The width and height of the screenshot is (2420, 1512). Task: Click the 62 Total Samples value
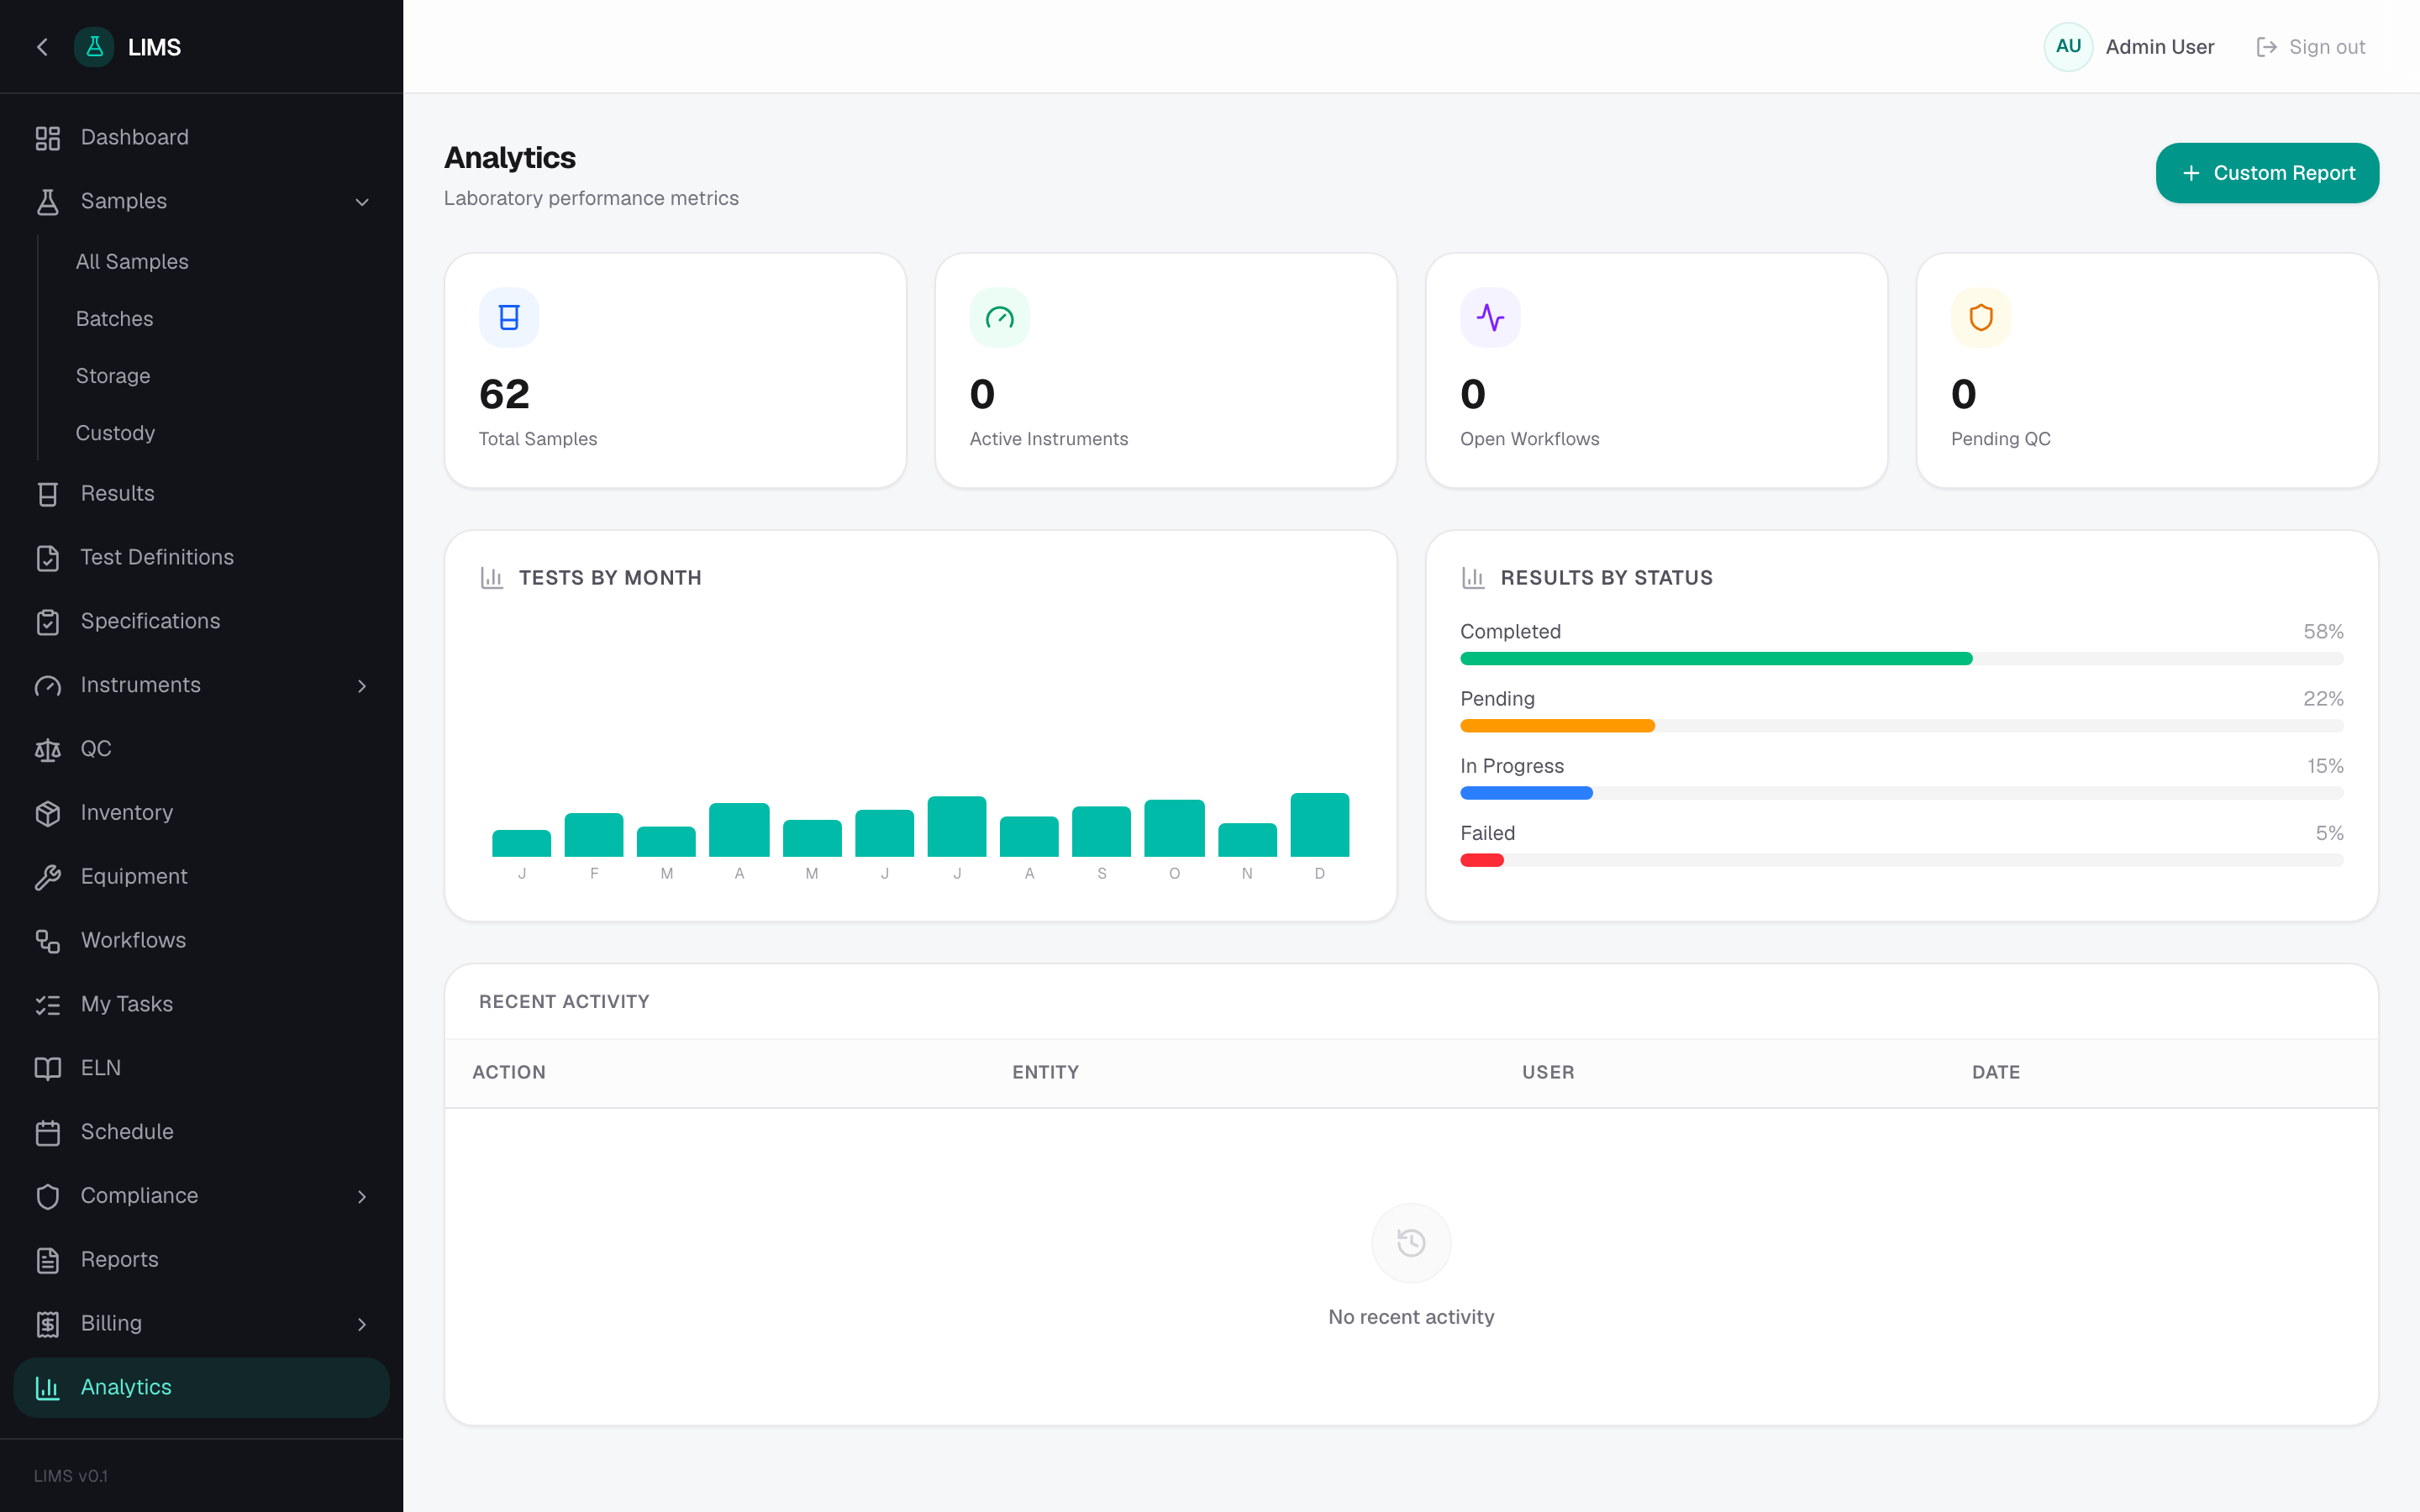pyautogui.click(x=504, y=394)
